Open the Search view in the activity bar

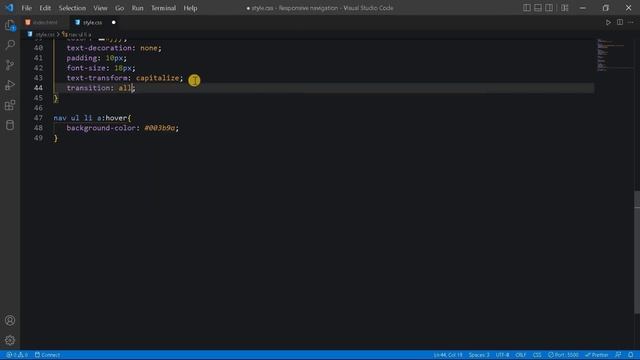(10, 45)
